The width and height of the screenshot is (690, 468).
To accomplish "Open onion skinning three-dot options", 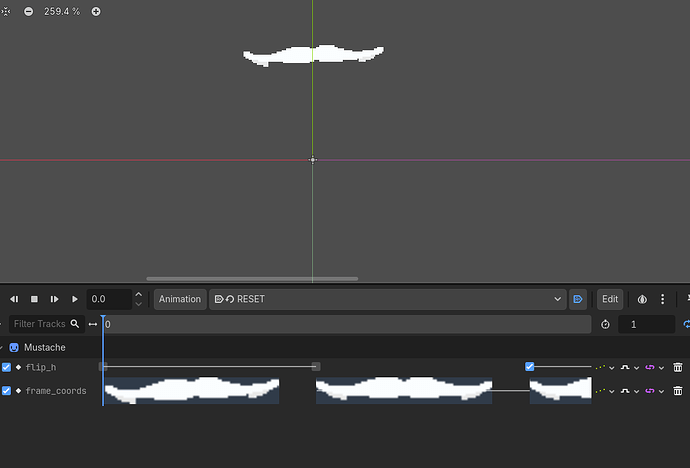I will (662, 299).
